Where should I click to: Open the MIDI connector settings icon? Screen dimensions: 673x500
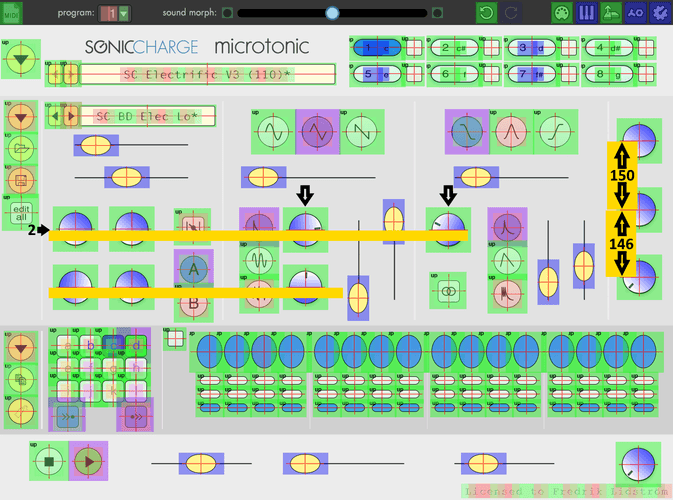pos(562,13)
